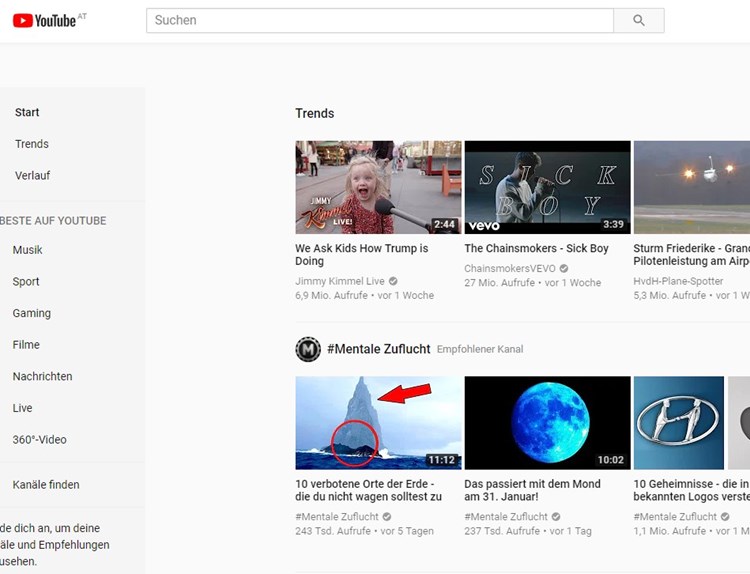This screenshot has height=574, width=750.
Task: Click verified badge next to Jimmy Kimmel Live
Action: (393, 281)
